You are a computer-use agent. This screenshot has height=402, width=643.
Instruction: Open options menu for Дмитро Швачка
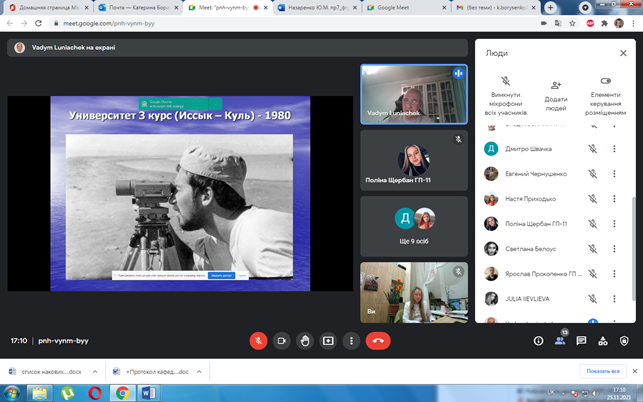click(x=614, y=149)
